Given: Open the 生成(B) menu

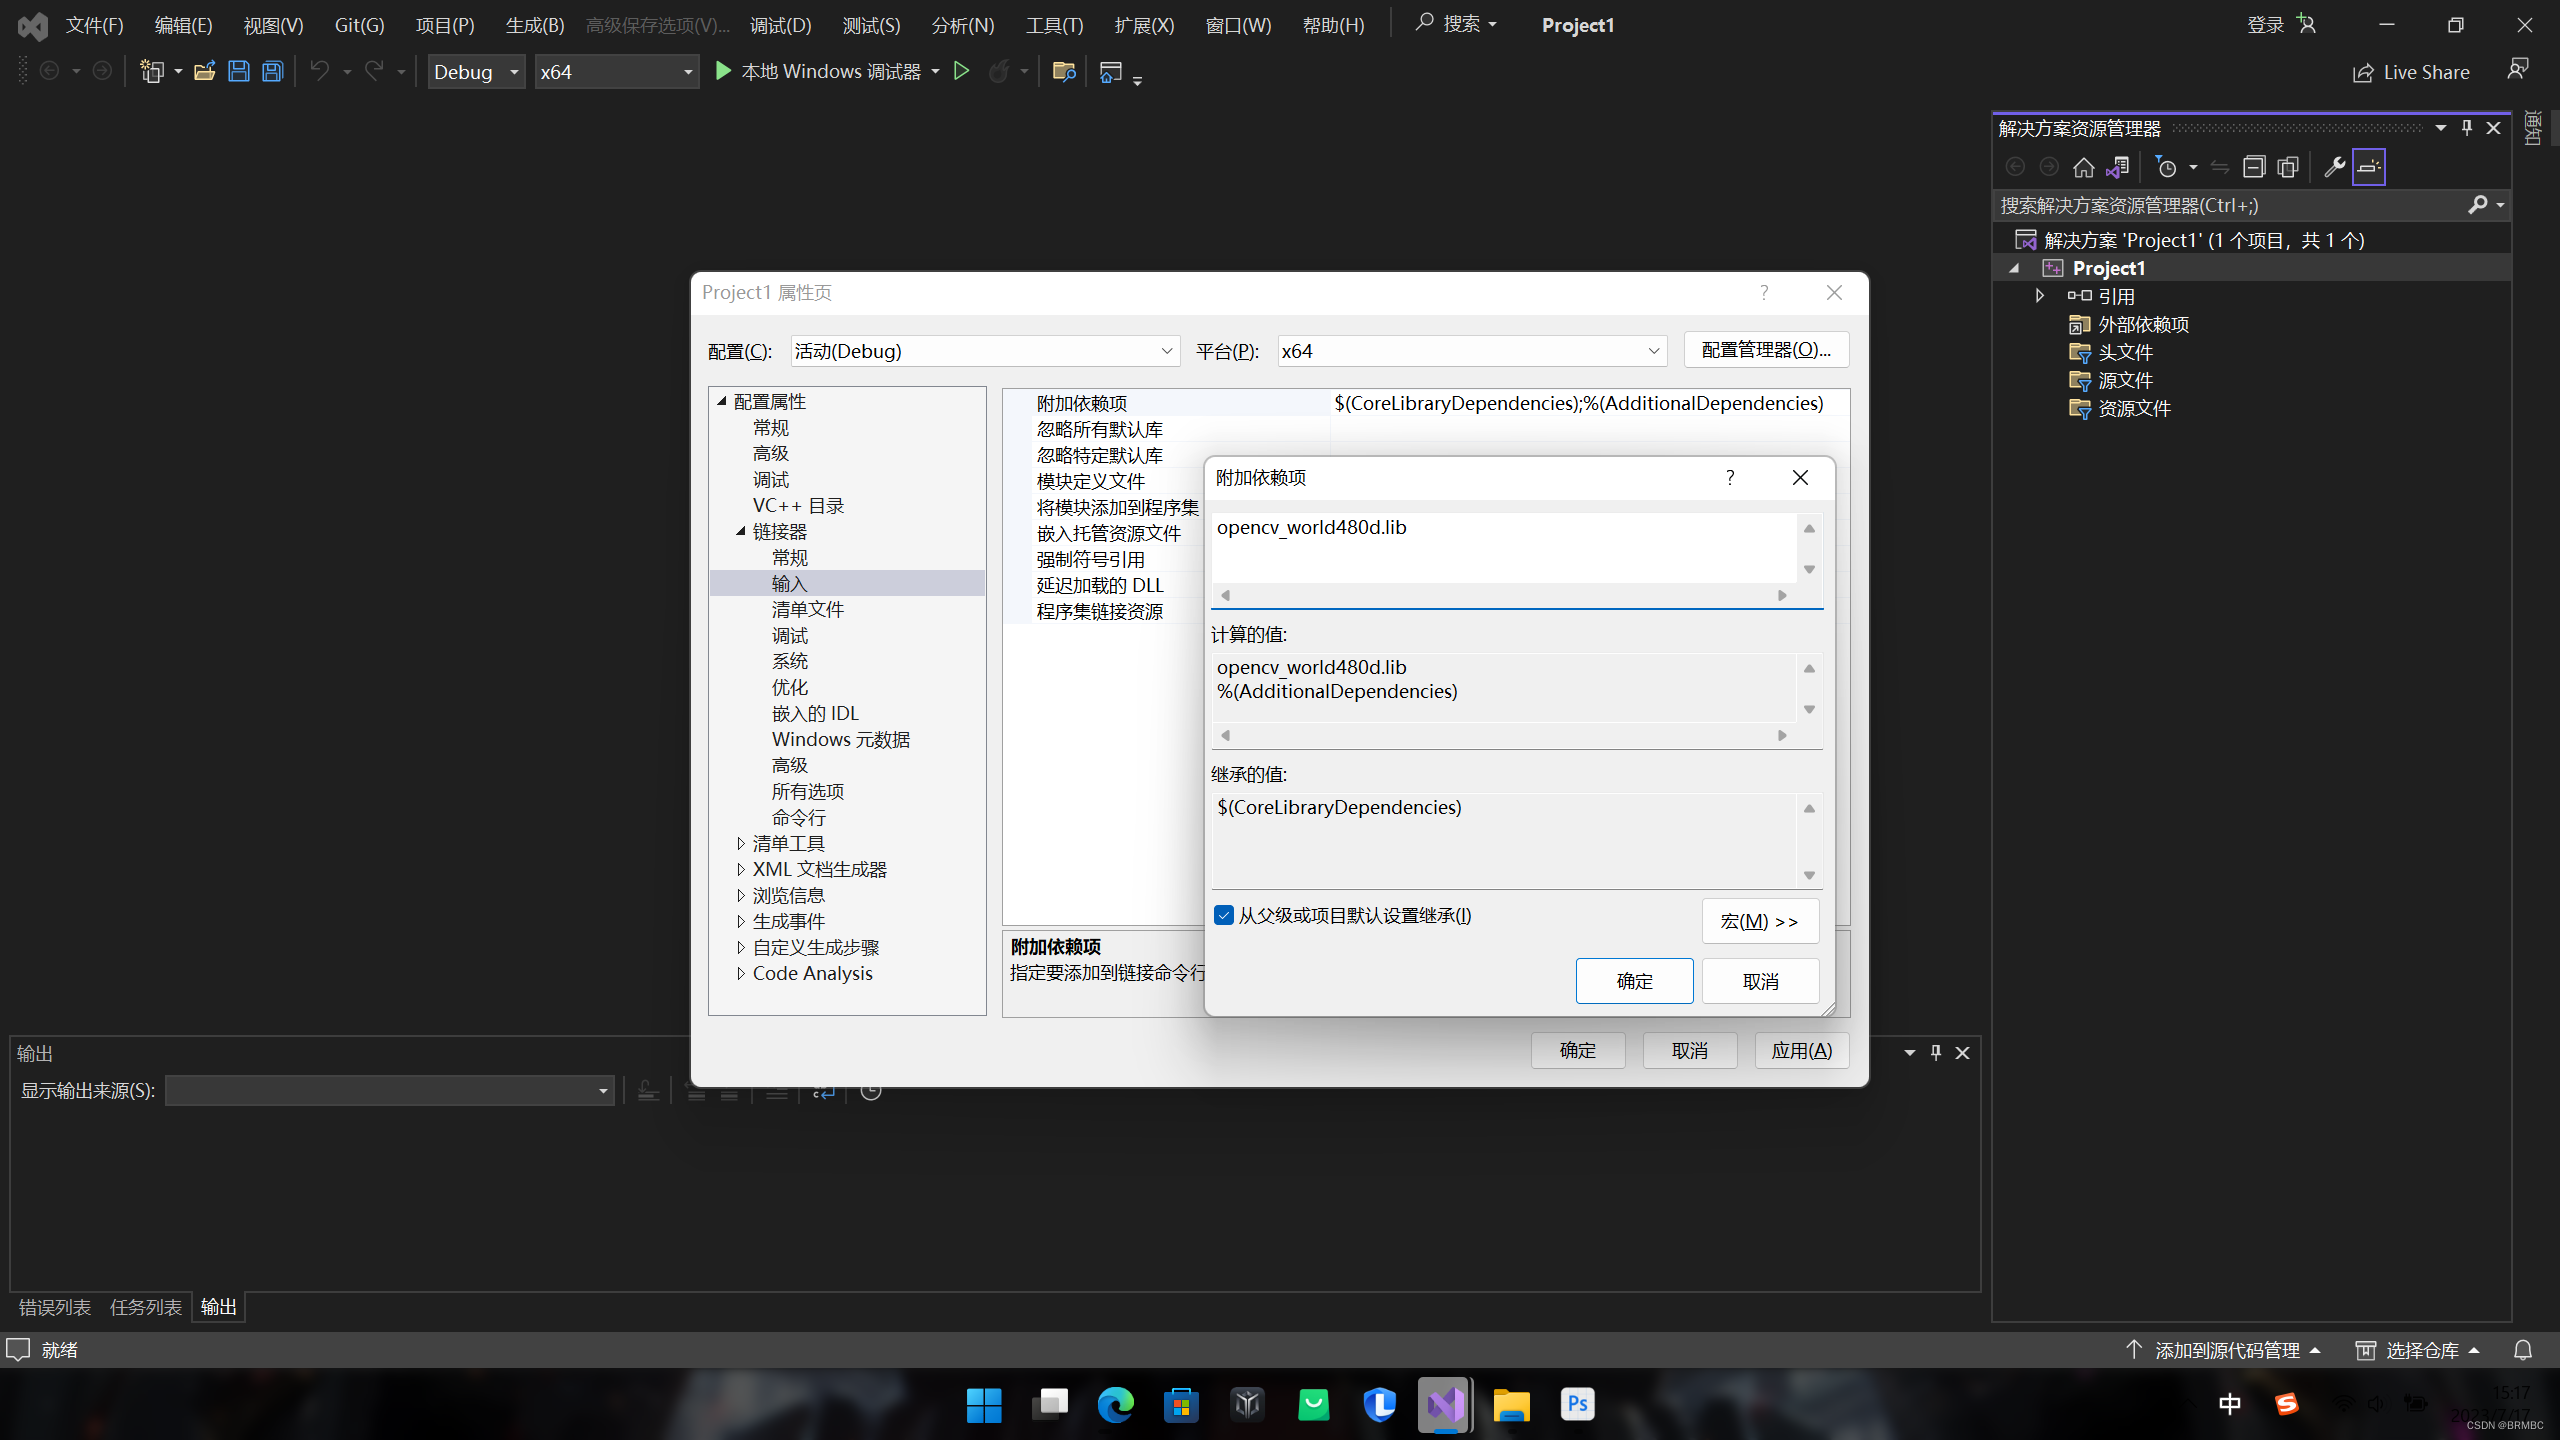Looking at the screenshot, I should (535, 25).
